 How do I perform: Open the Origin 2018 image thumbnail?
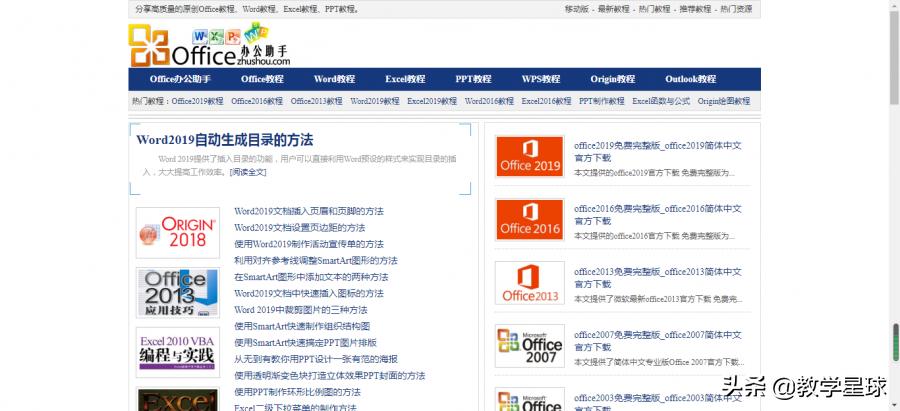point(178,232)
